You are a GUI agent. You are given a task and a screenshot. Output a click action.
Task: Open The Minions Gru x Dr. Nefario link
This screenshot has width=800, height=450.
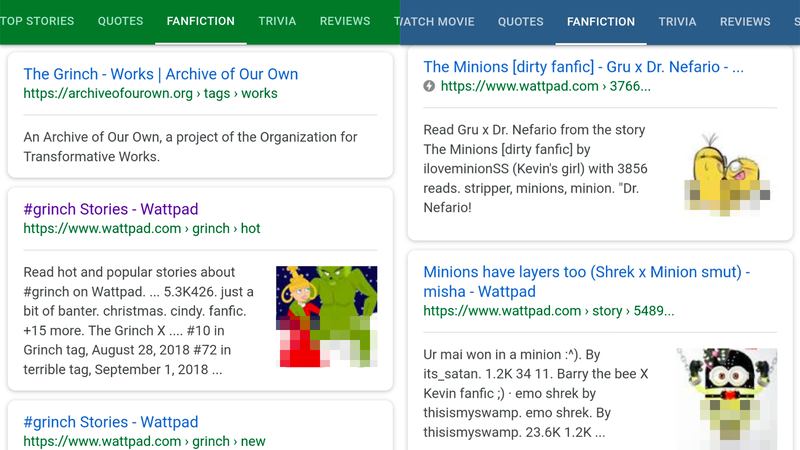coord(583,67)
